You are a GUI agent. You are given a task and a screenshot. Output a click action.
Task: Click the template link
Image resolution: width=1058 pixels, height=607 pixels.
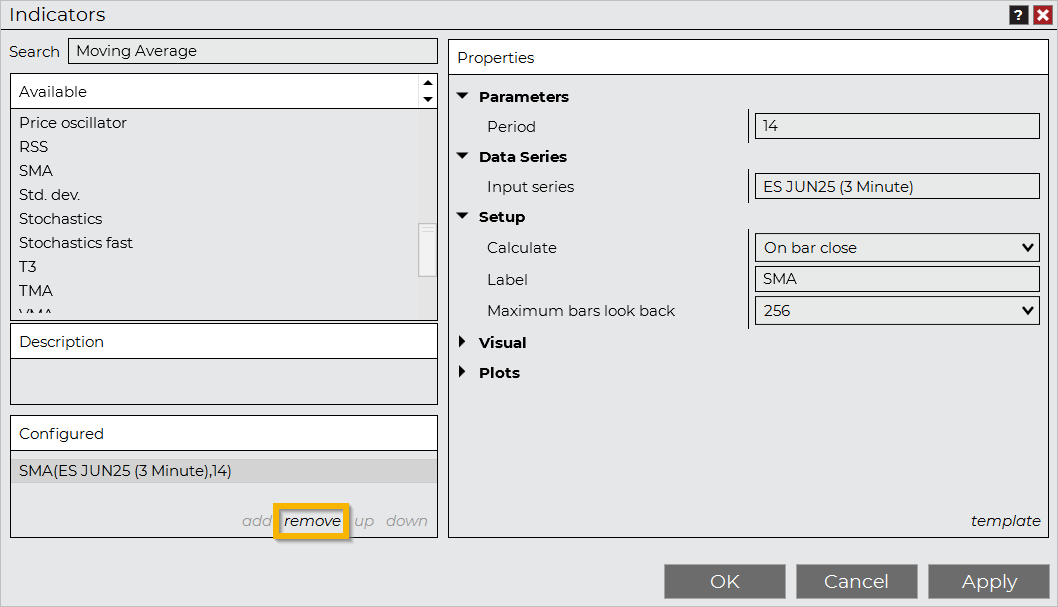[1005, 521]
